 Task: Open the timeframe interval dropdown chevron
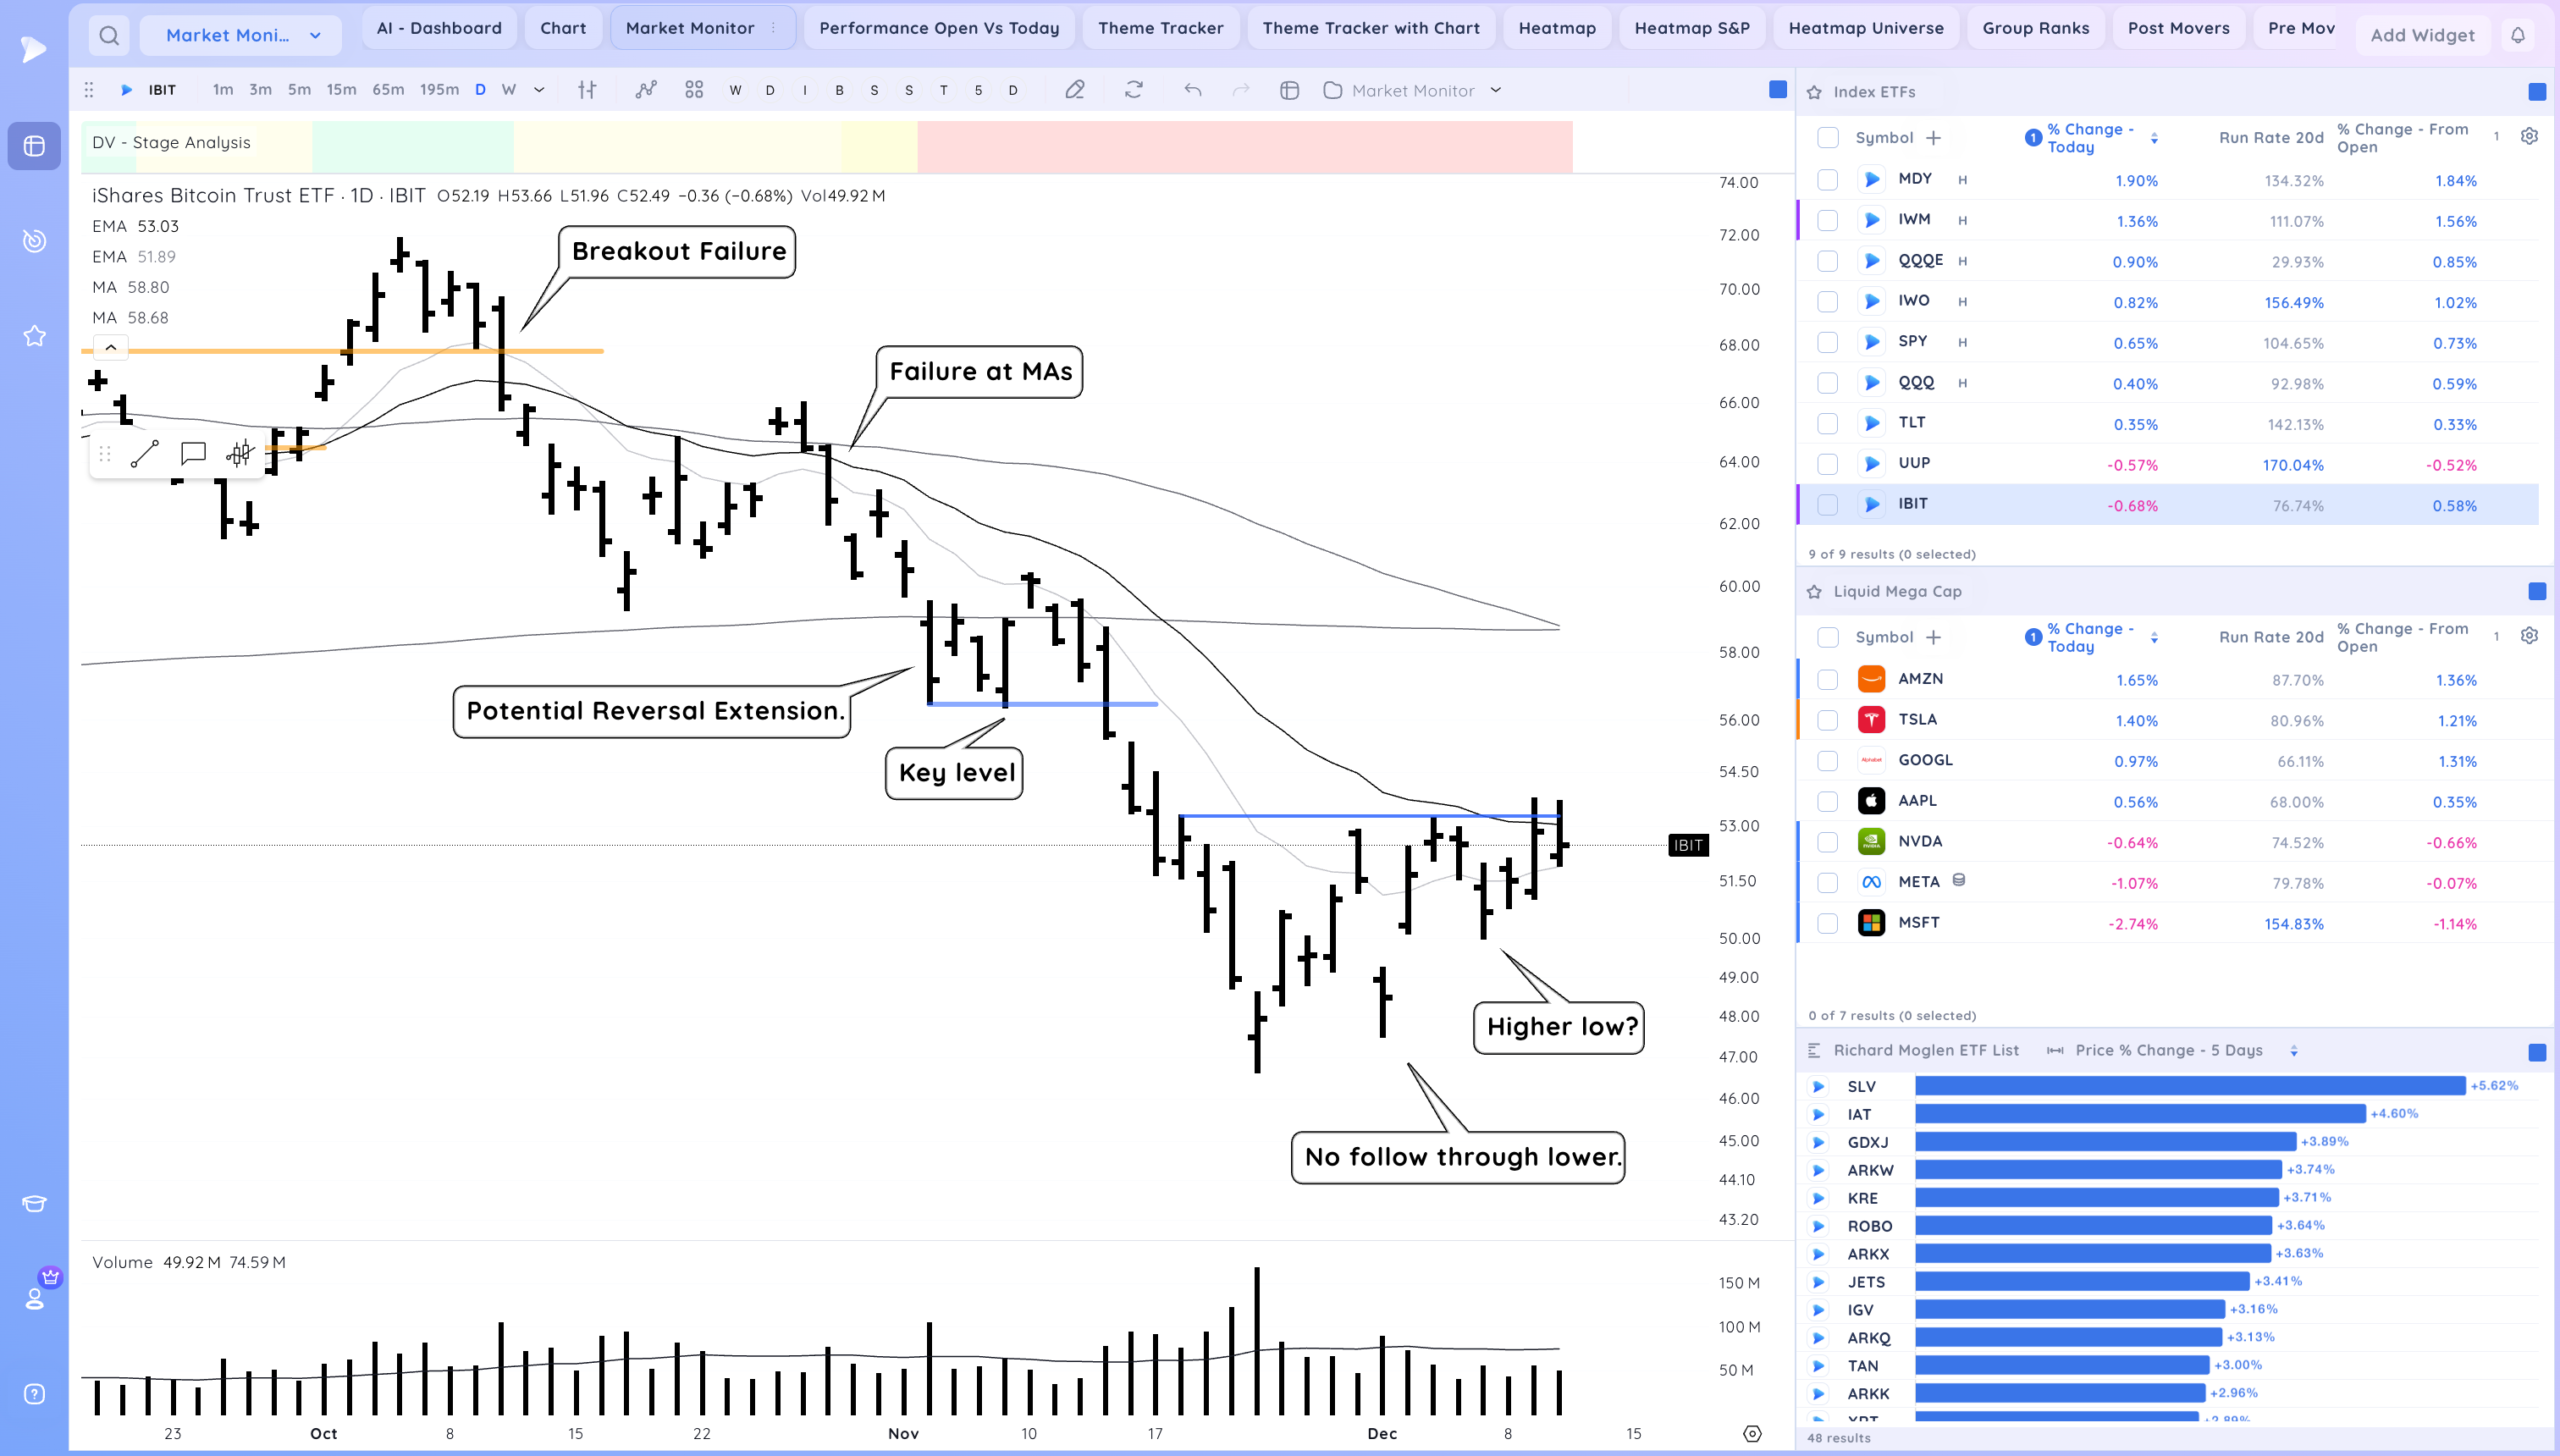tap(539, 90)
